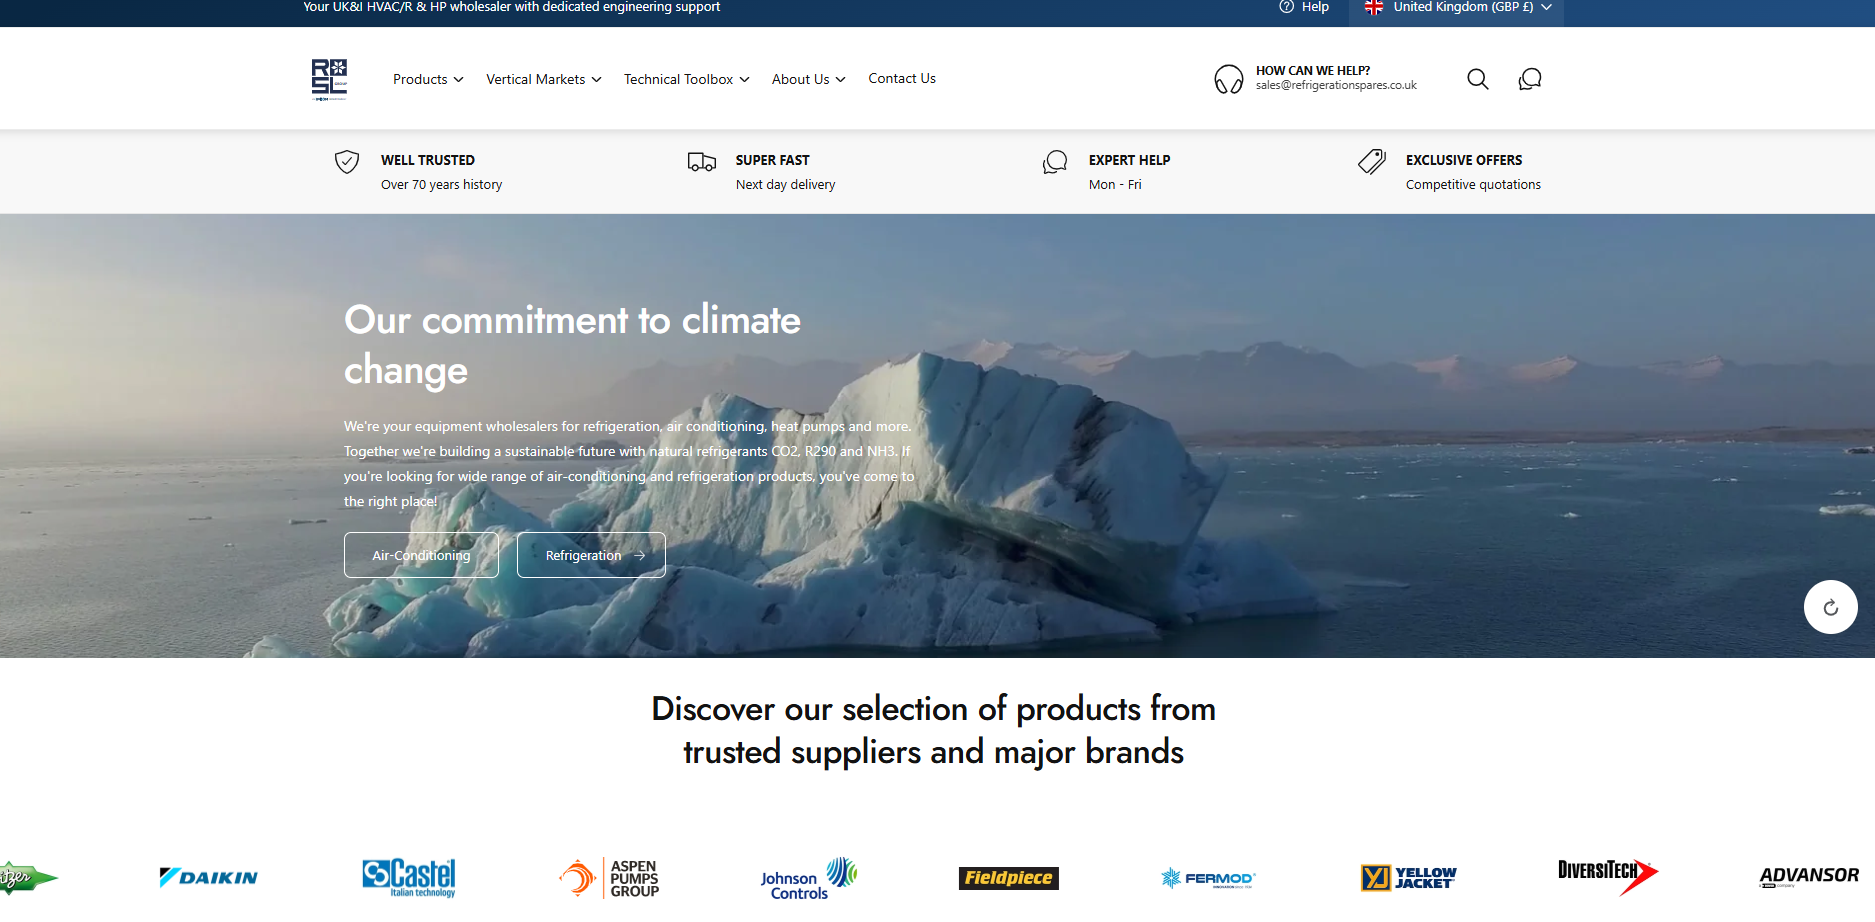This screenshot has width=1875, height=922.
Task: Open the About Us menu
Action: click(808, 79)
